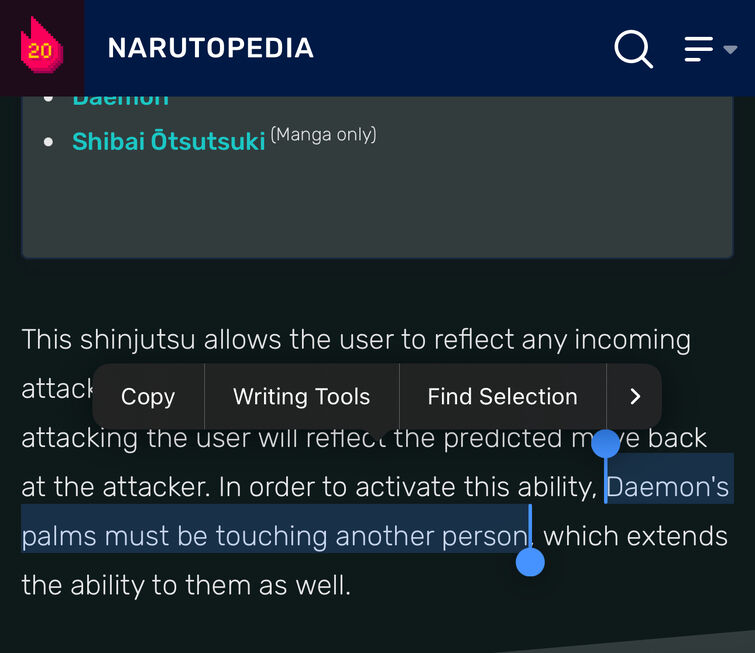Choose Copy in the selection menu
This screenshot has height=653, width=755.
(x=148, y=397)
